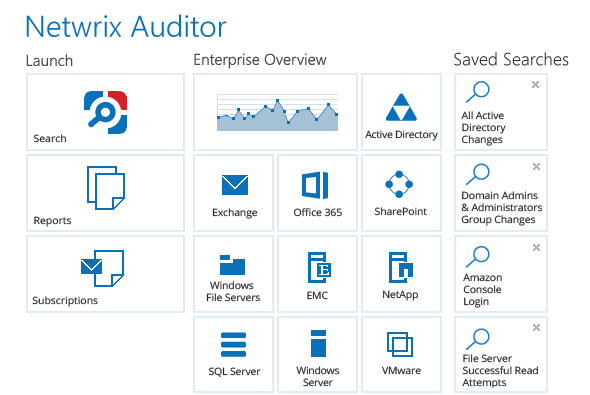This screenshot has height=395, width=590.
Task: Select the SQL Server tile
Action: coord(233,355)
